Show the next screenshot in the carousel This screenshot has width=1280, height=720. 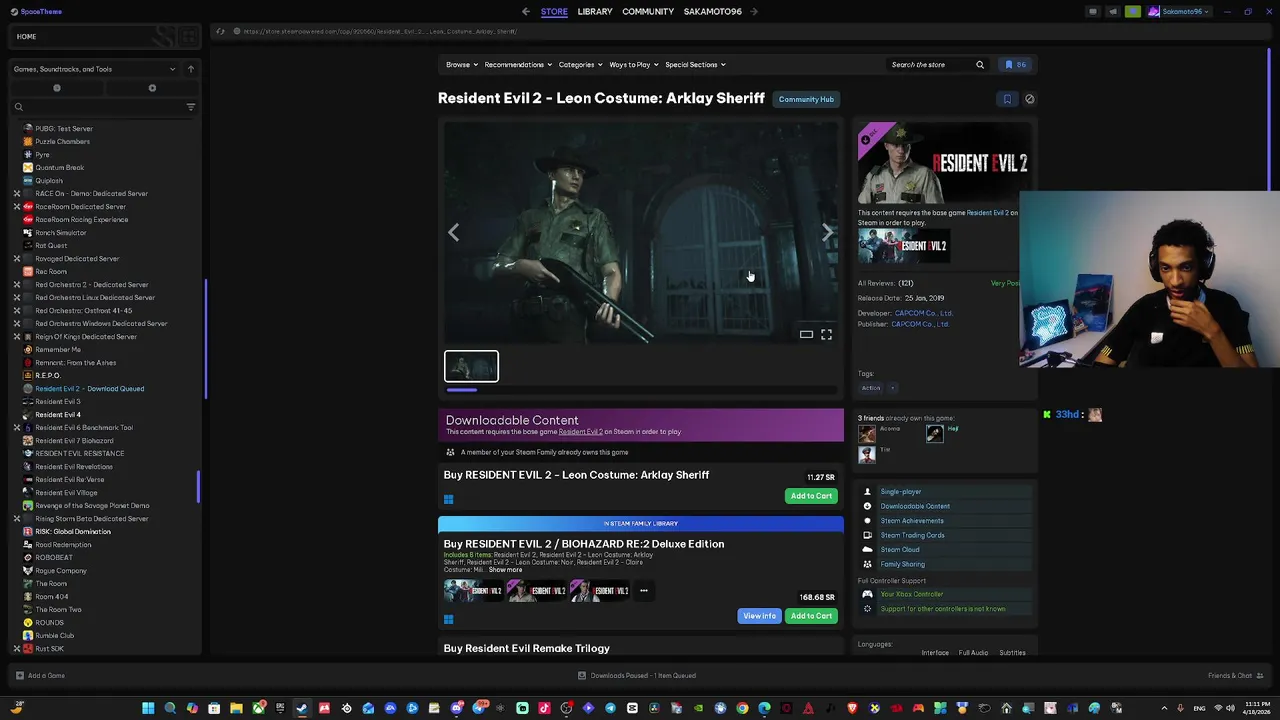pyautogui.click(x=827, y=232)
